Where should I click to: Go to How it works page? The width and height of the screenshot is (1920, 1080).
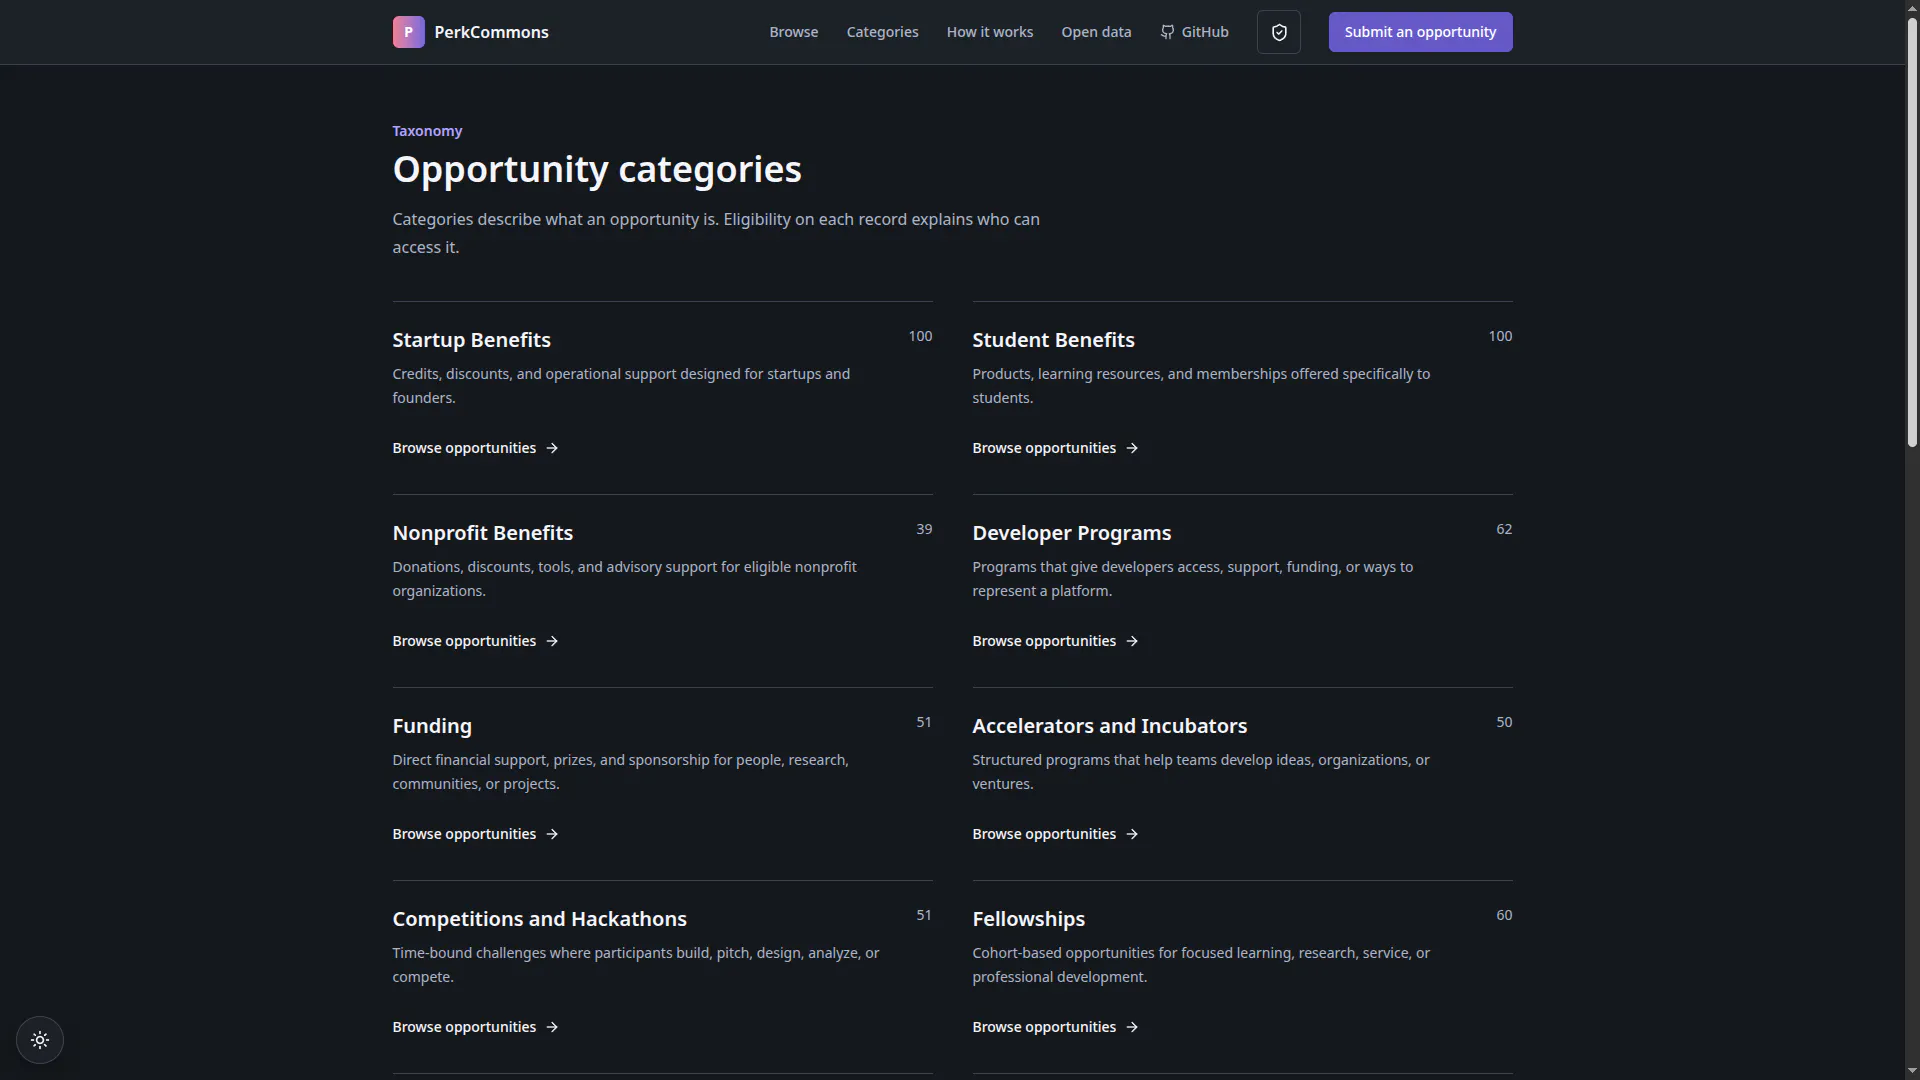click(989, 32)
